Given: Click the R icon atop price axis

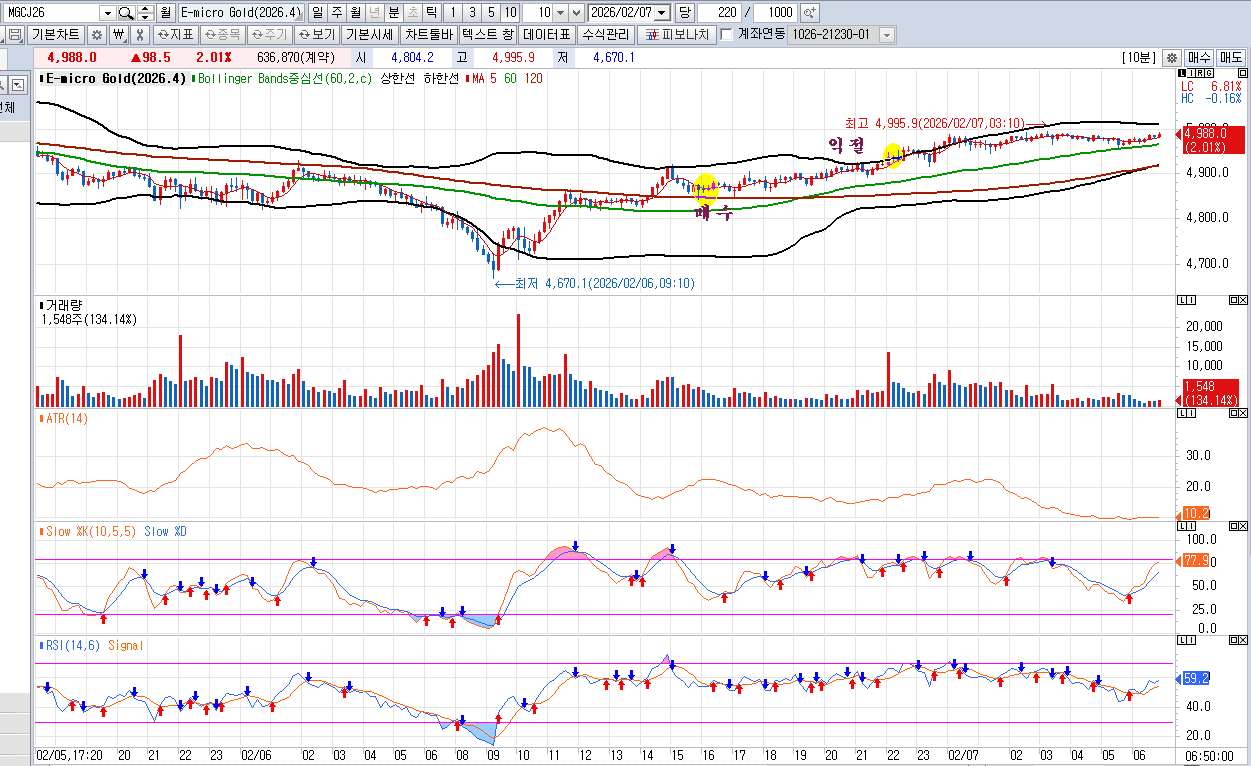Looking at the screenshot, I should click(1202, 74).
